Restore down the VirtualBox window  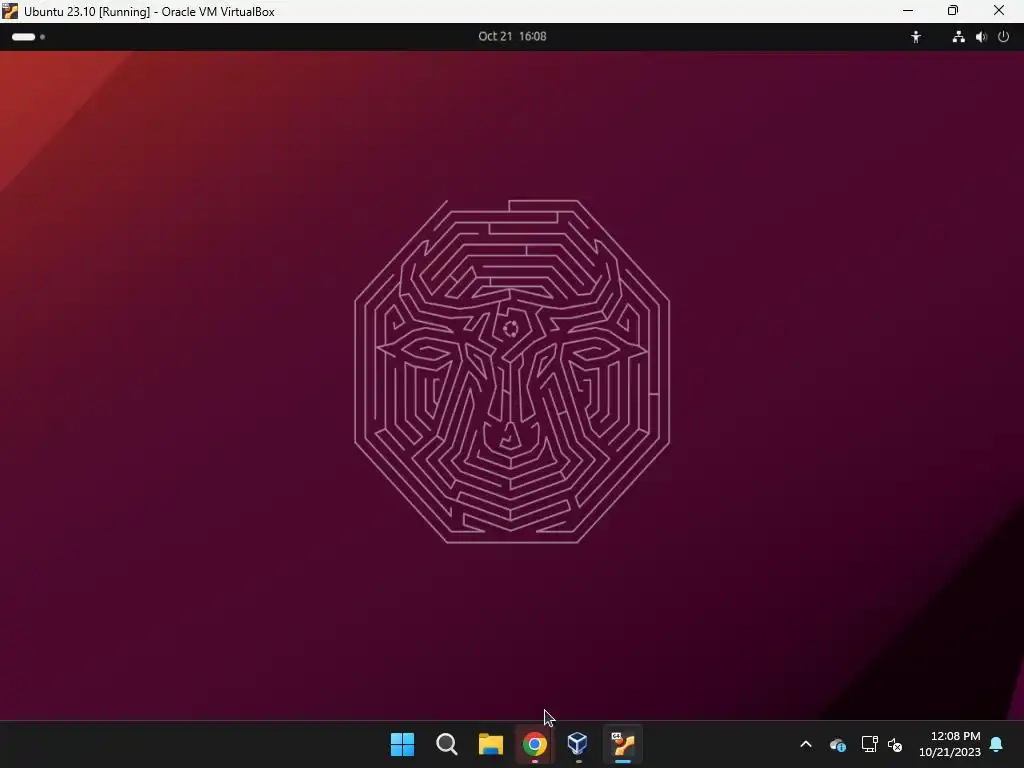coord(953,11)
